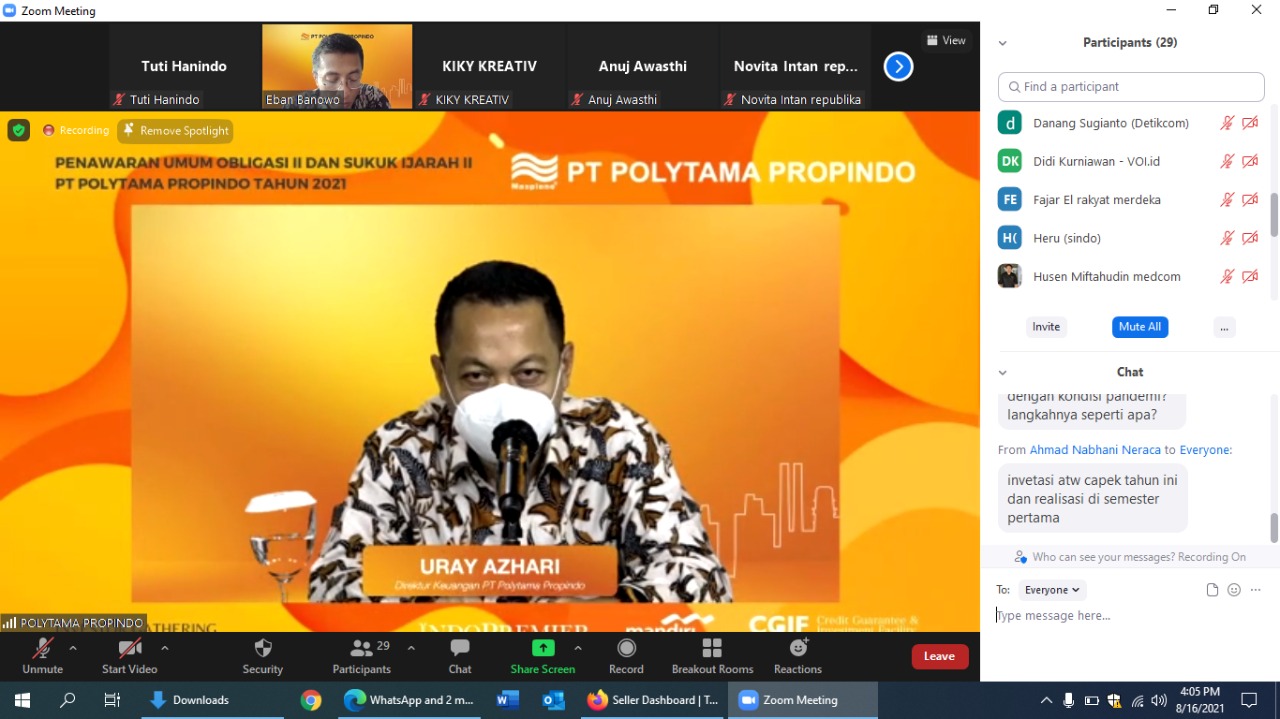Click the Find a participant search field
The height and width of the screenshot is (719, 1280).
pyautogui.click(x=1131, y=87)
